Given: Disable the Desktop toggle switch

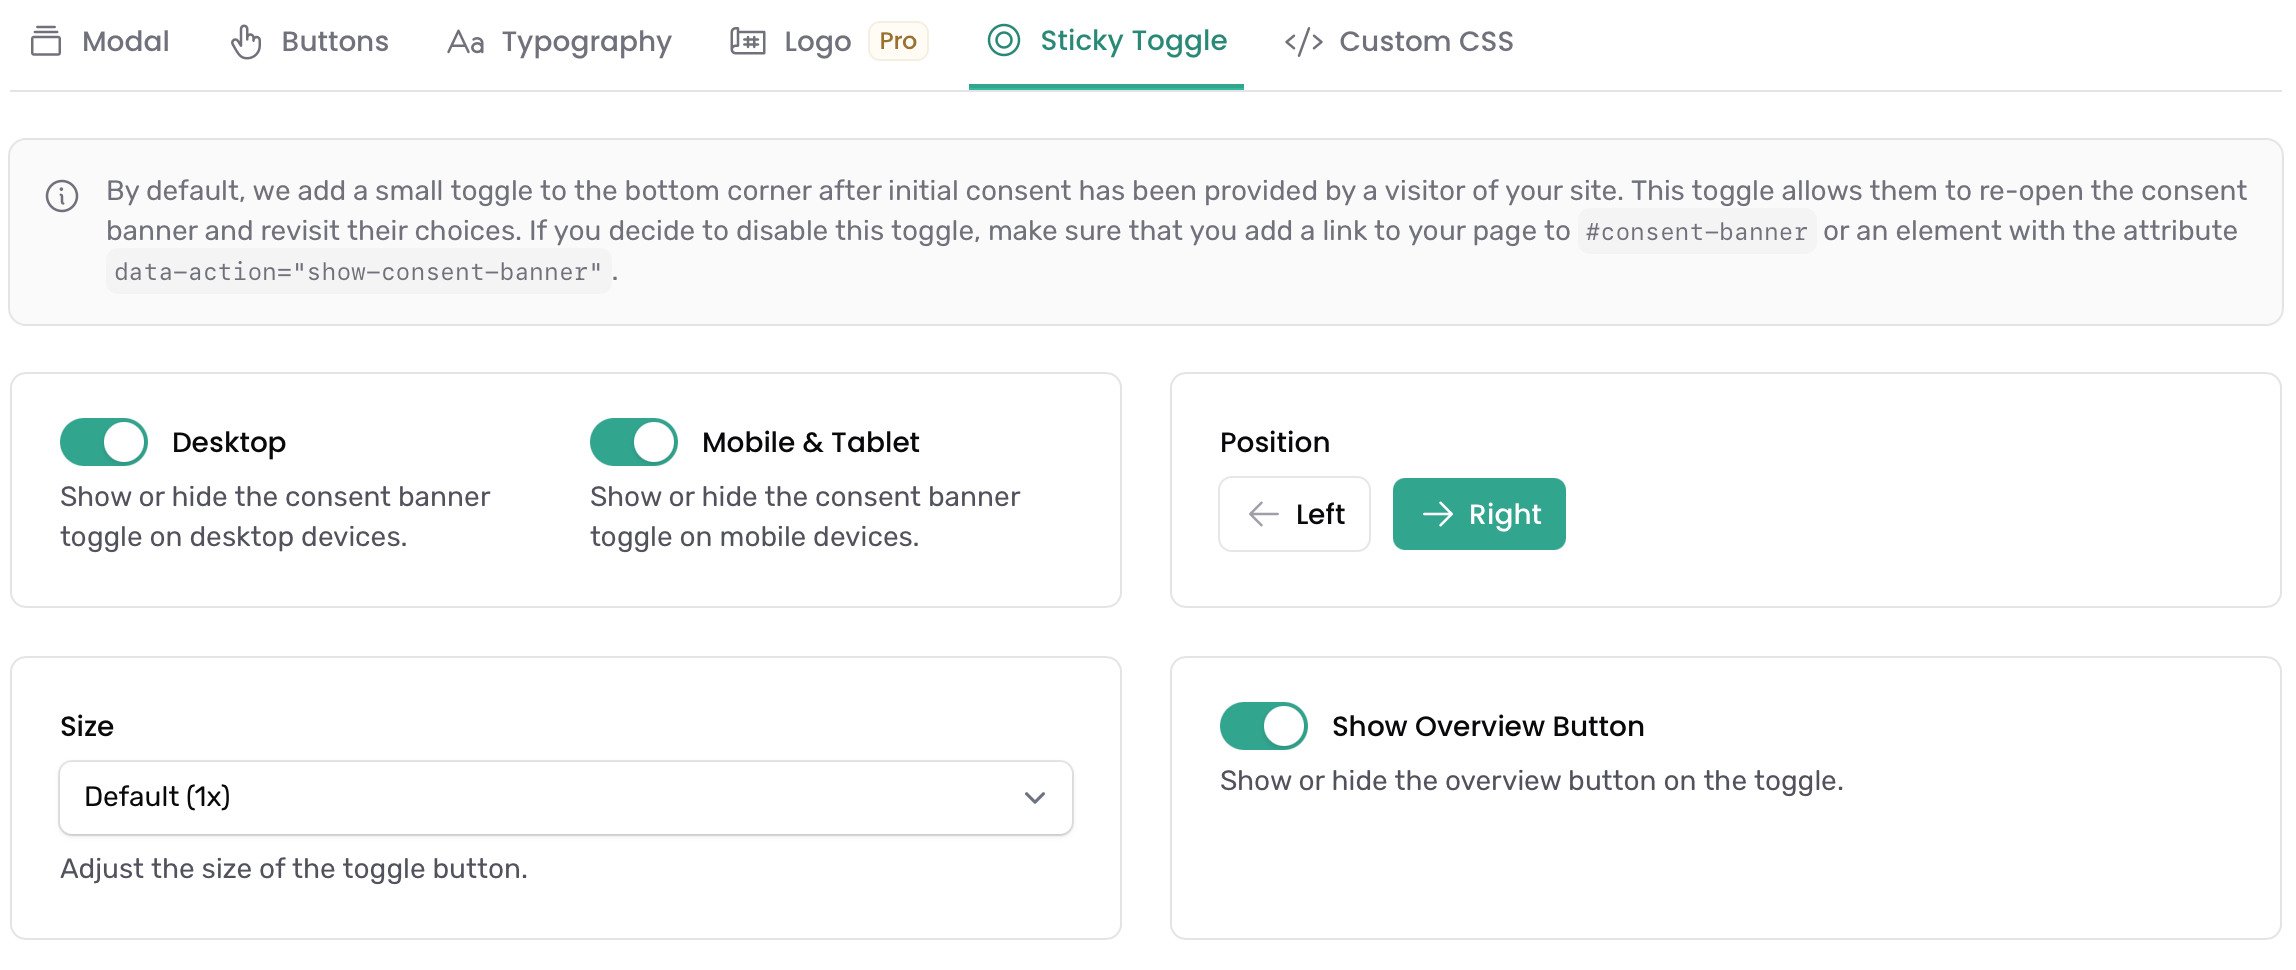Looking at the screenshot, I should pos(104,442).
